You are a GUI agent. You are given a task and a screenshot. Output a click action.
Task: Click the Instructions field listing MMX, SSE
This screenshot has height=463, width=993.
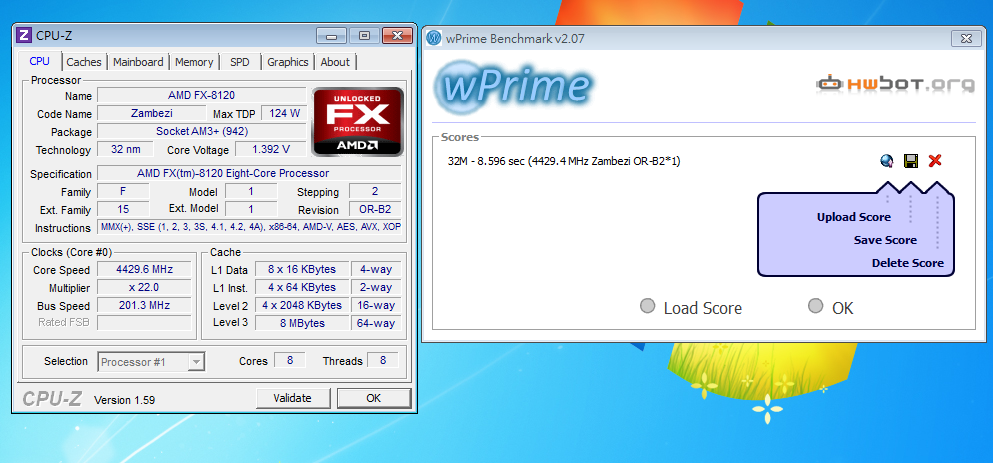click(x=250, y=227)
